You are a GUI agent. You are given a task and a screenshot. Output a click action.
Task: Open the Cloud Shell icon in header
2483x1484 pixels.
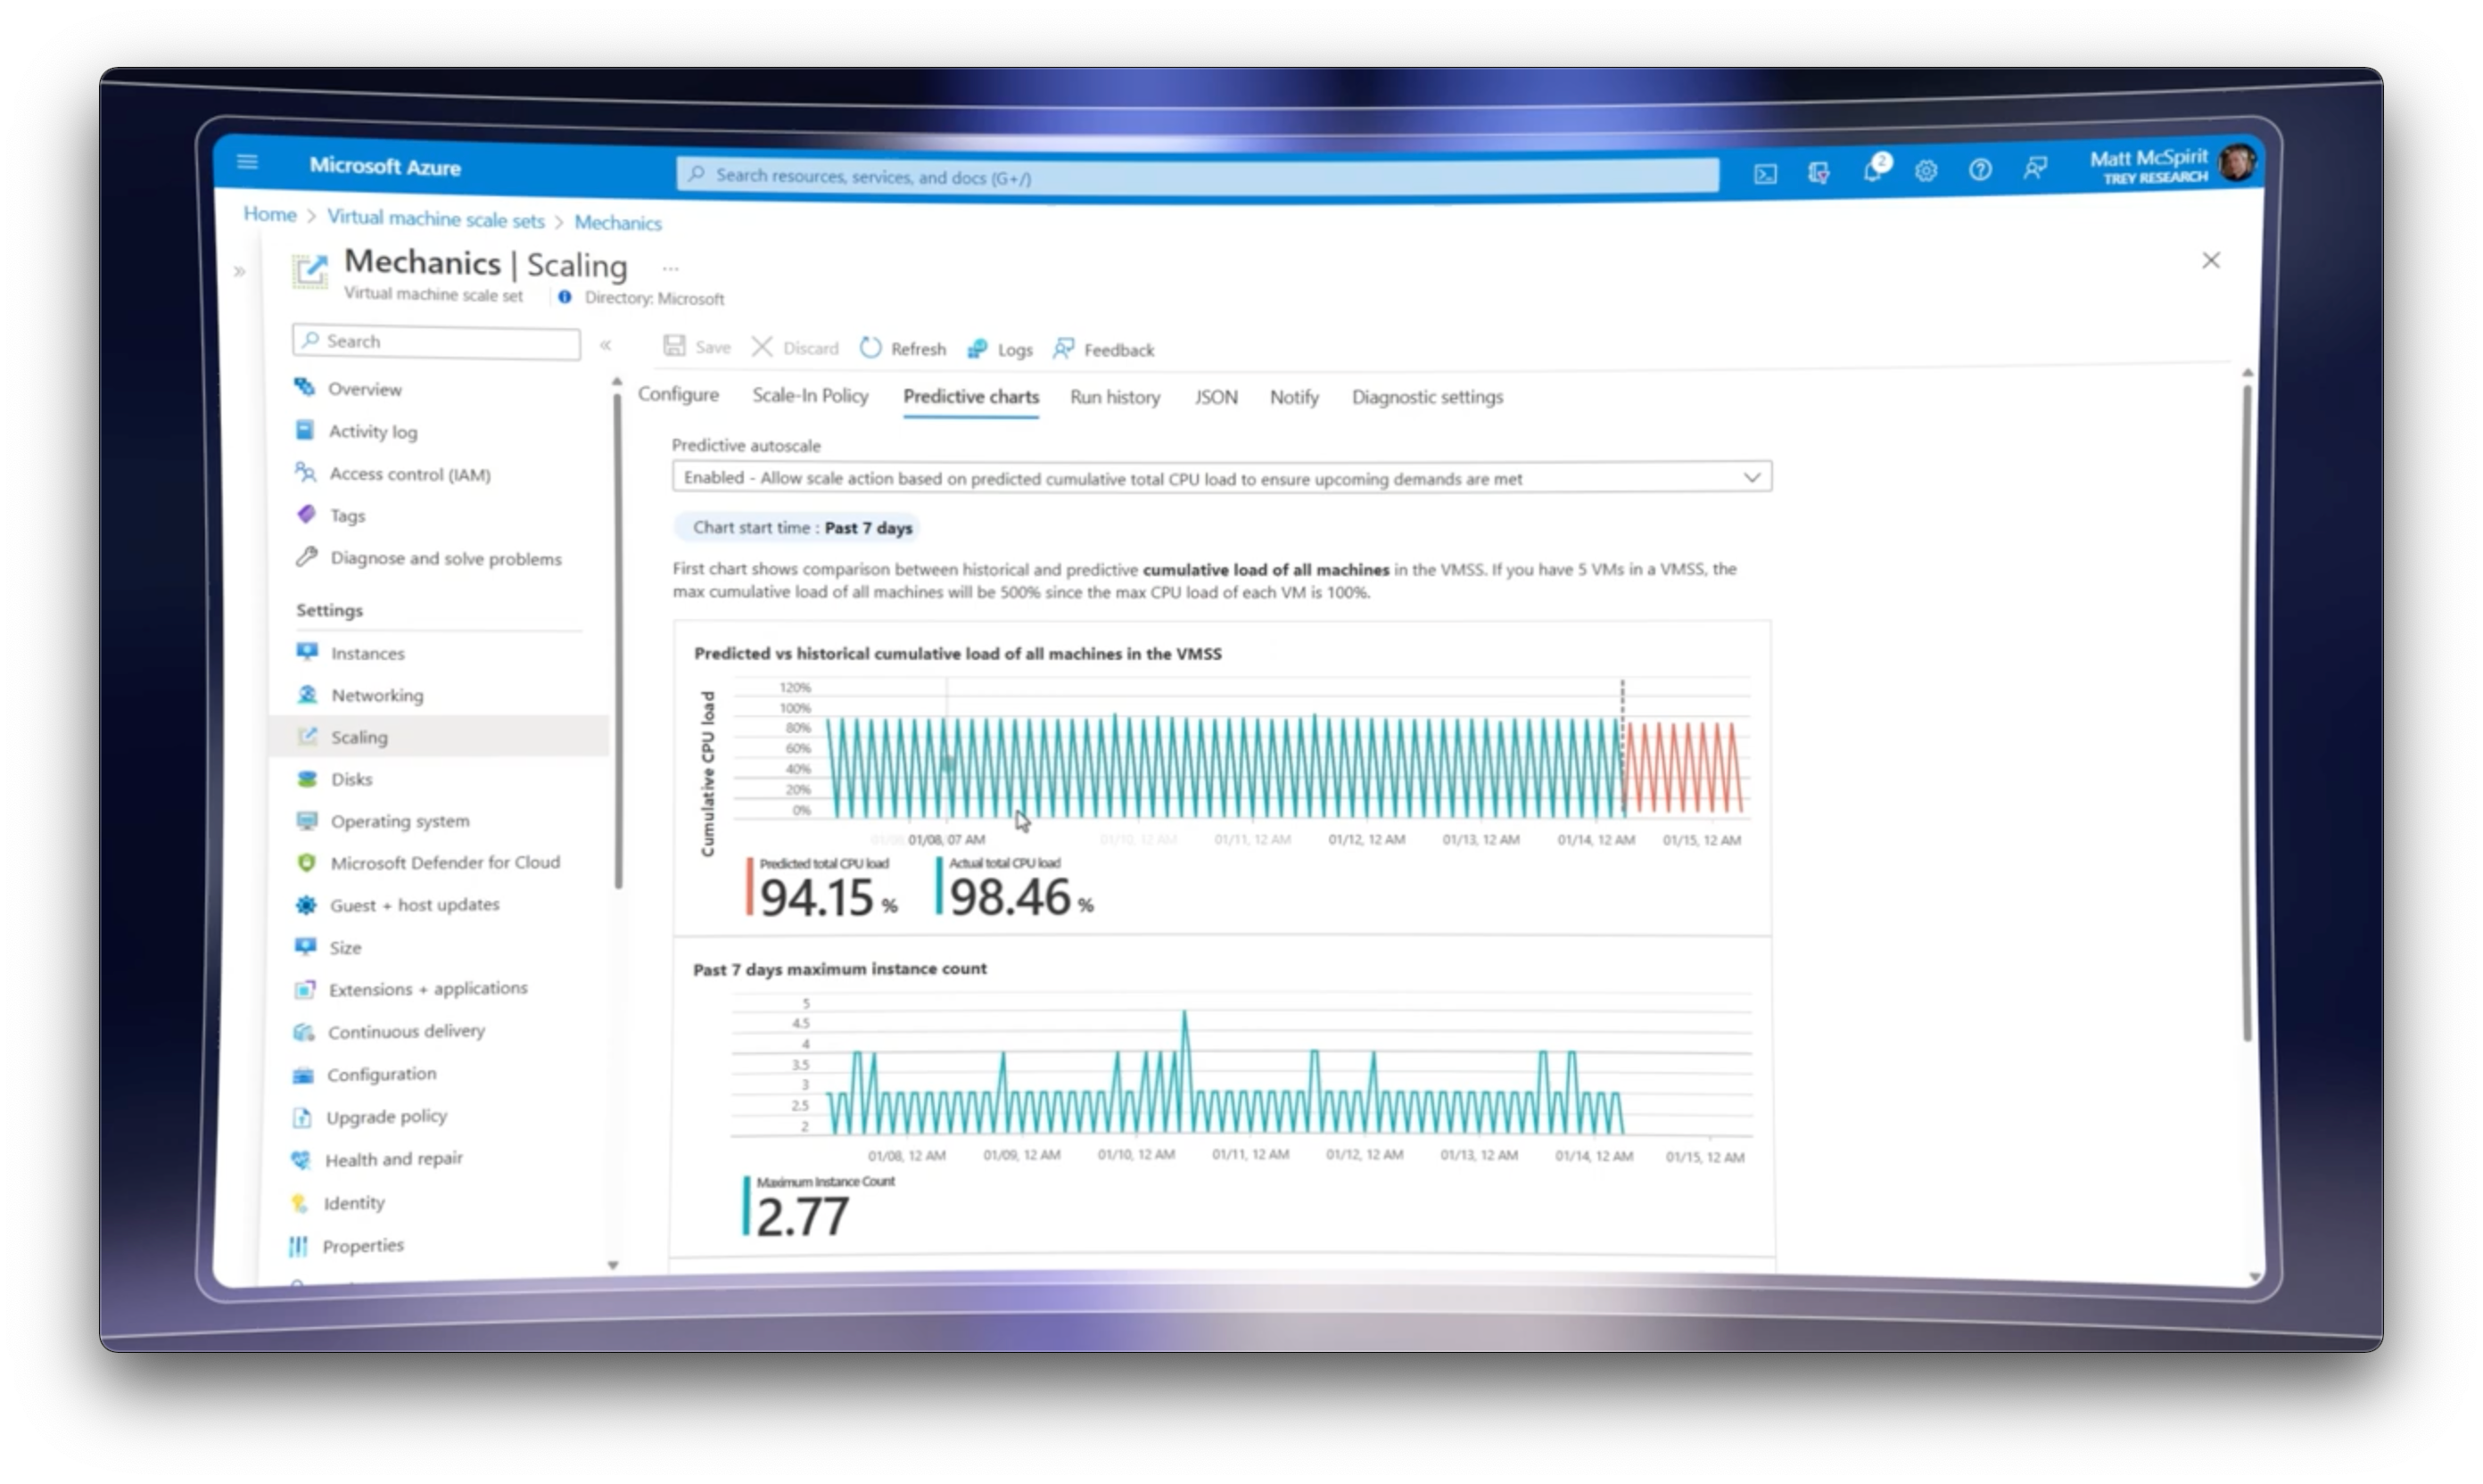pyautogui.click(x=1765, y=174)
